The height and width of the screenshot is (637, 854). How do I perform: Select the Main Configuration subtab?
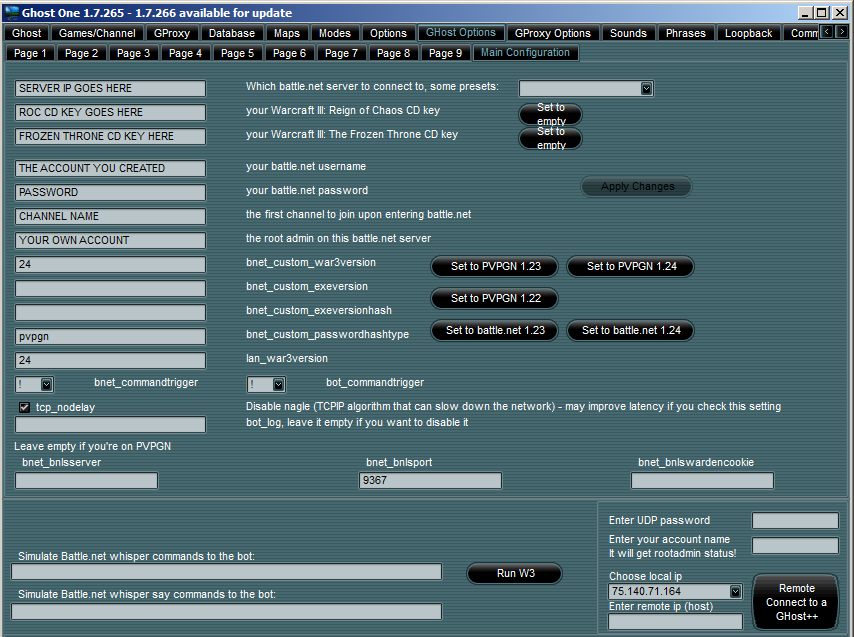pyautogui.click(x=525, y=53)
